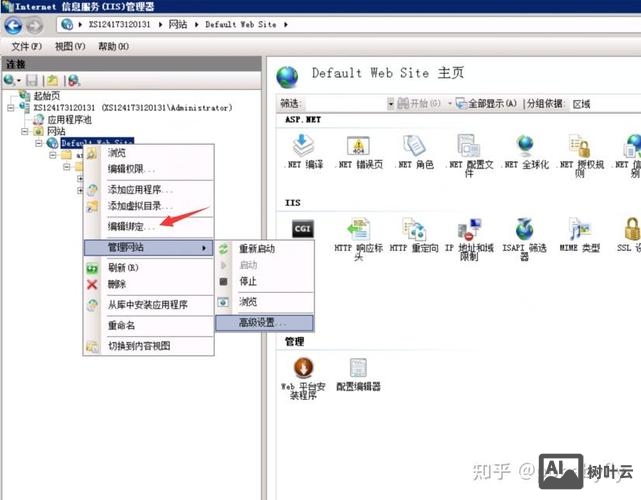The height and width of the screenshot is (500, 641).
Task: Collapse the XS124173120131 server node
Action: pyautogui.click(x=11, y=108)
